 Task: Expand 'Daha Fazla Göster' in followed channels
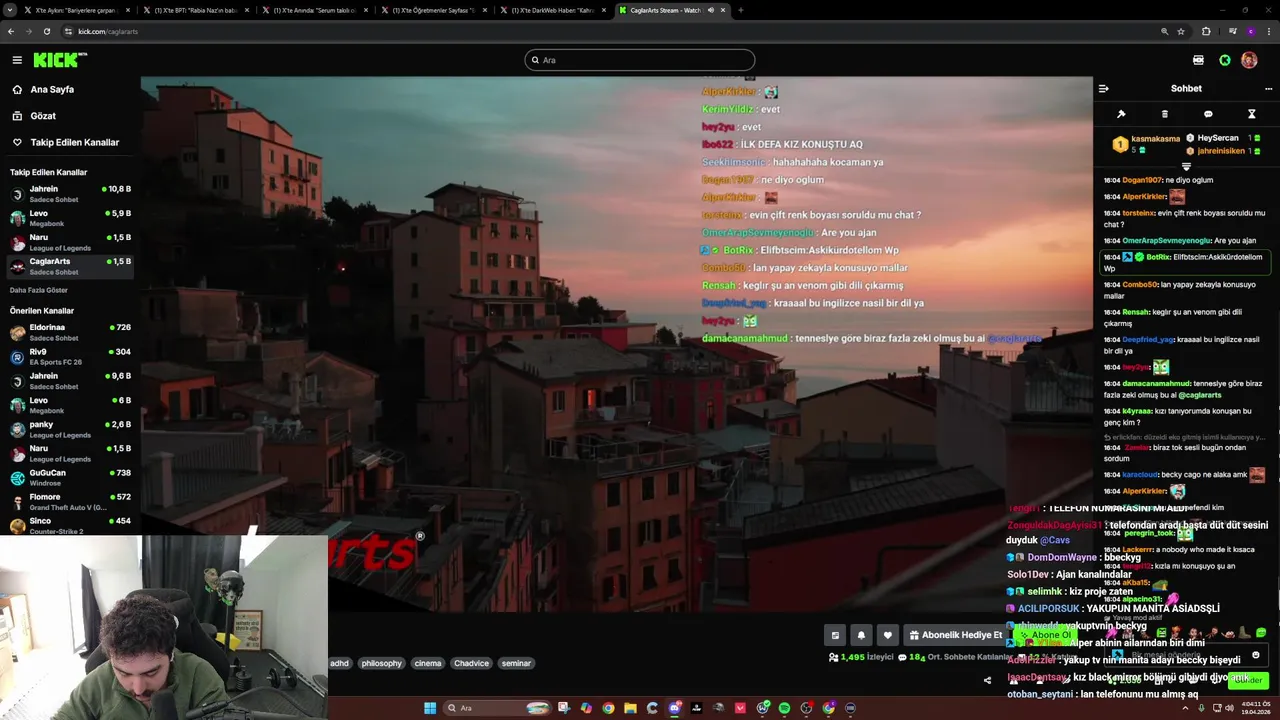tap(39, 290)
